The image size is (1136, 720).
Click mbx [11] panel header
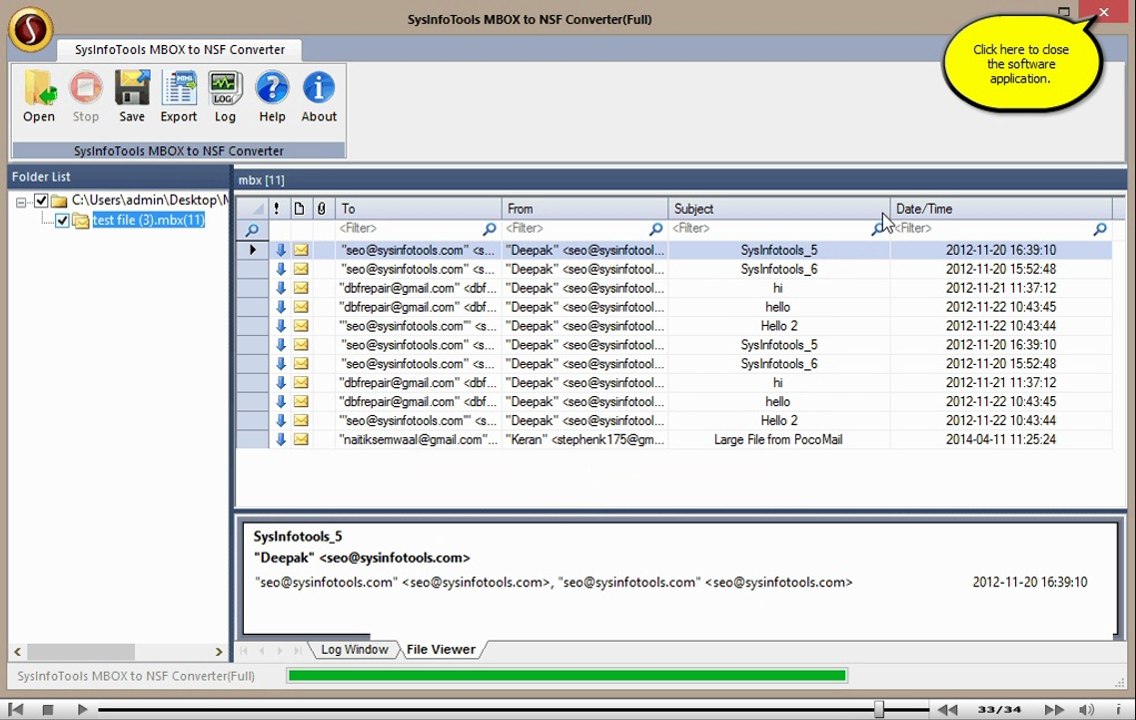pyautogui.click(x=680, y=180)
